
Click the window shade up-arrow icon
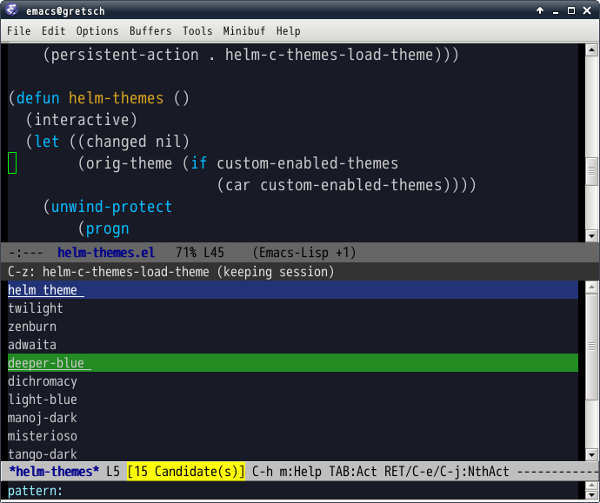coord(540,10)
